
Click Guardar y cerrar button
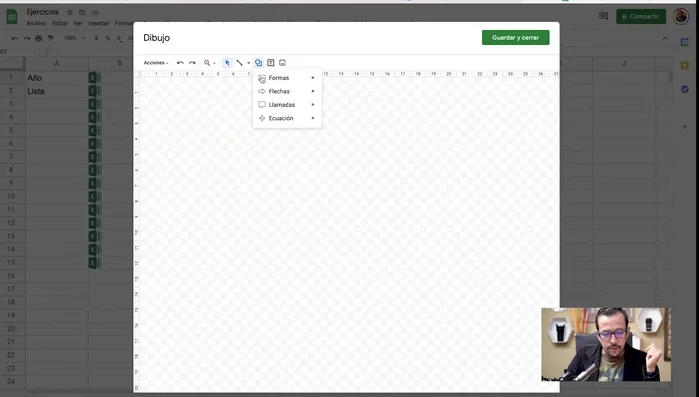coord(515,37)
